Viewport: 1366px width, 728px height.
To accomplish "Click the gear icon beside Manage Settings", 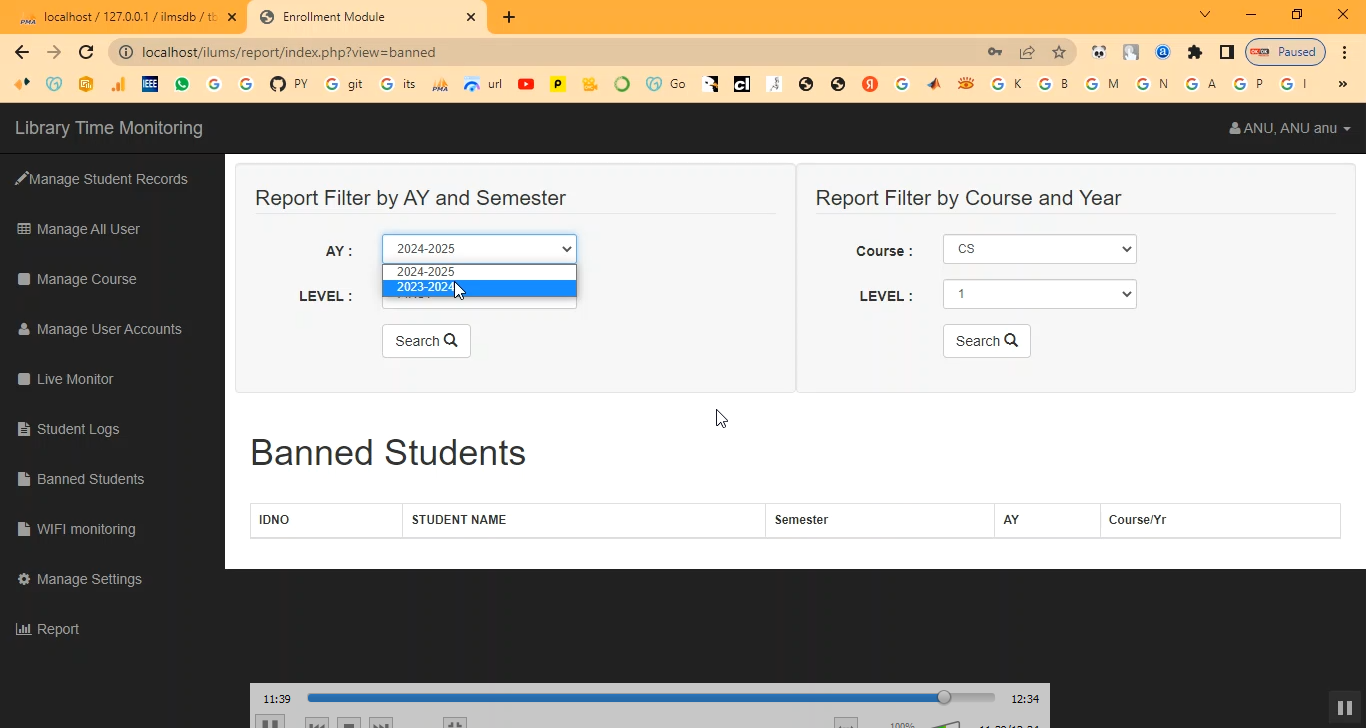I will coord(24,579).
